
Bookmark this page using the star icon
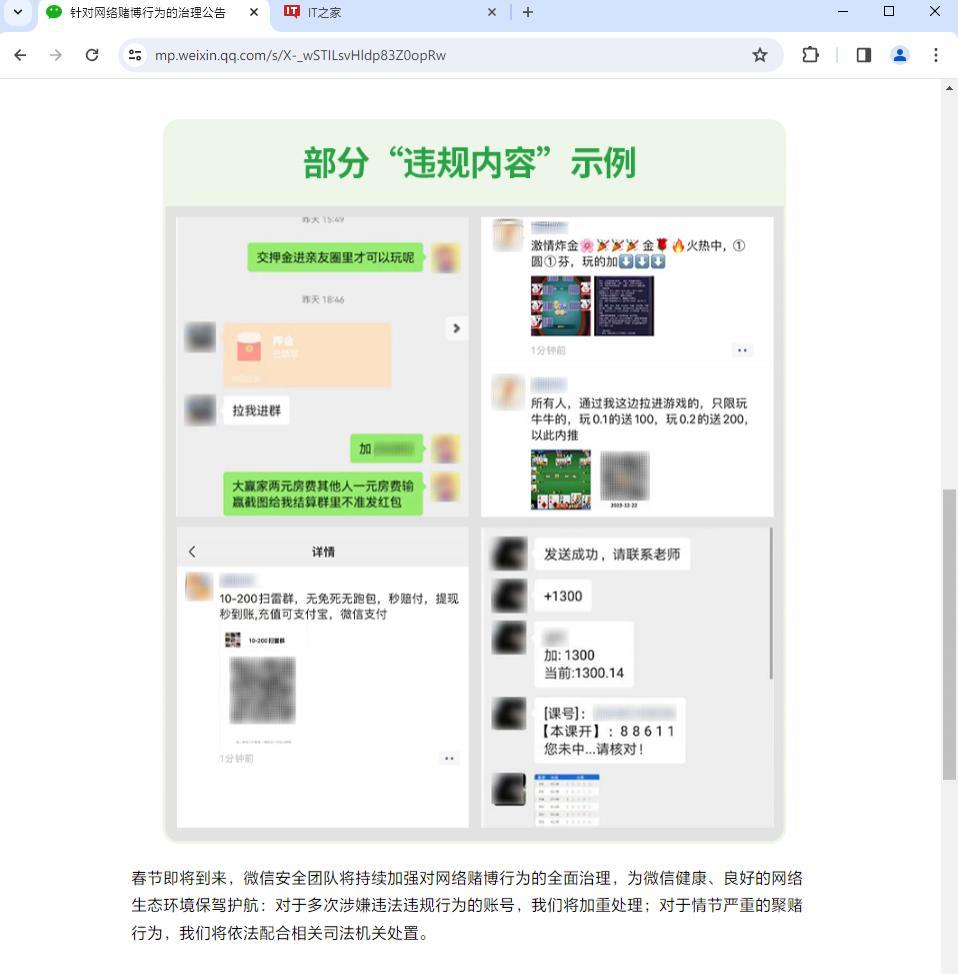click(760, 55)
